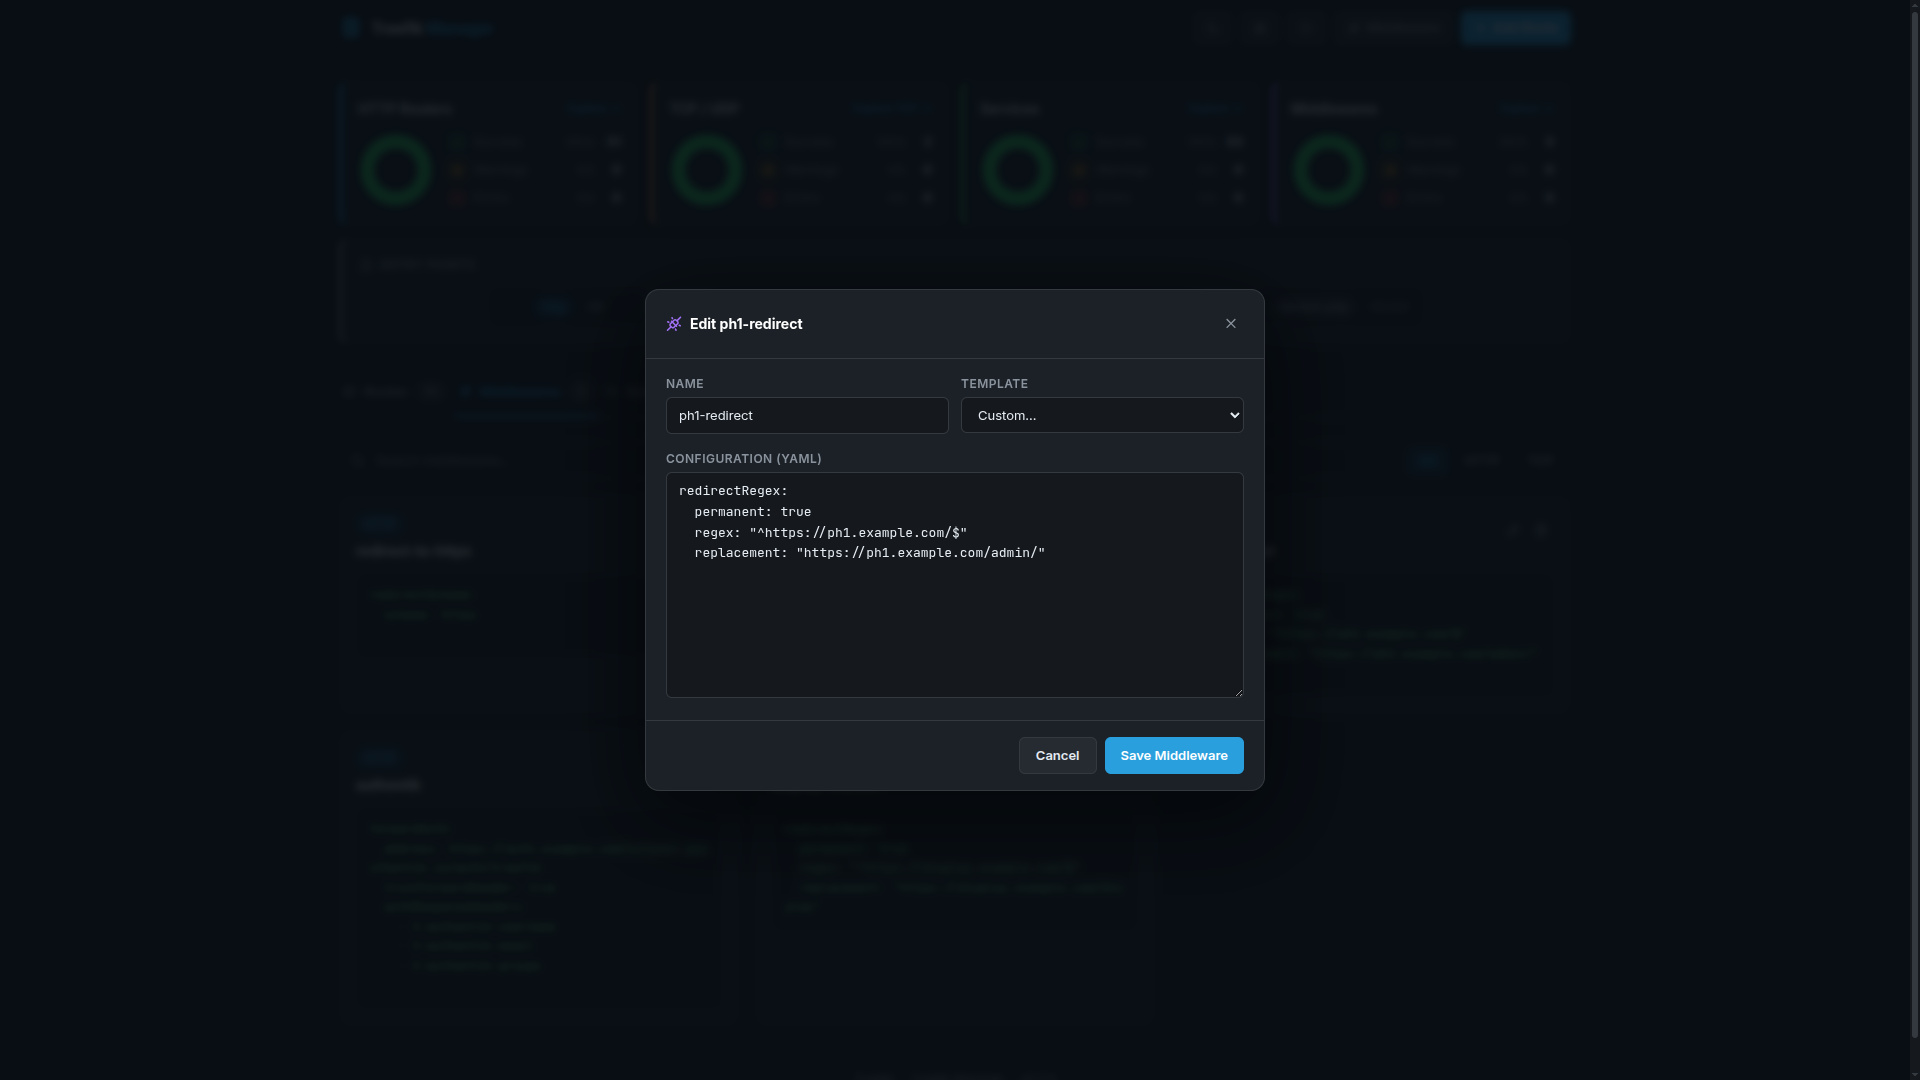Click the Add Middleware button in the header

click(1516, 28)
